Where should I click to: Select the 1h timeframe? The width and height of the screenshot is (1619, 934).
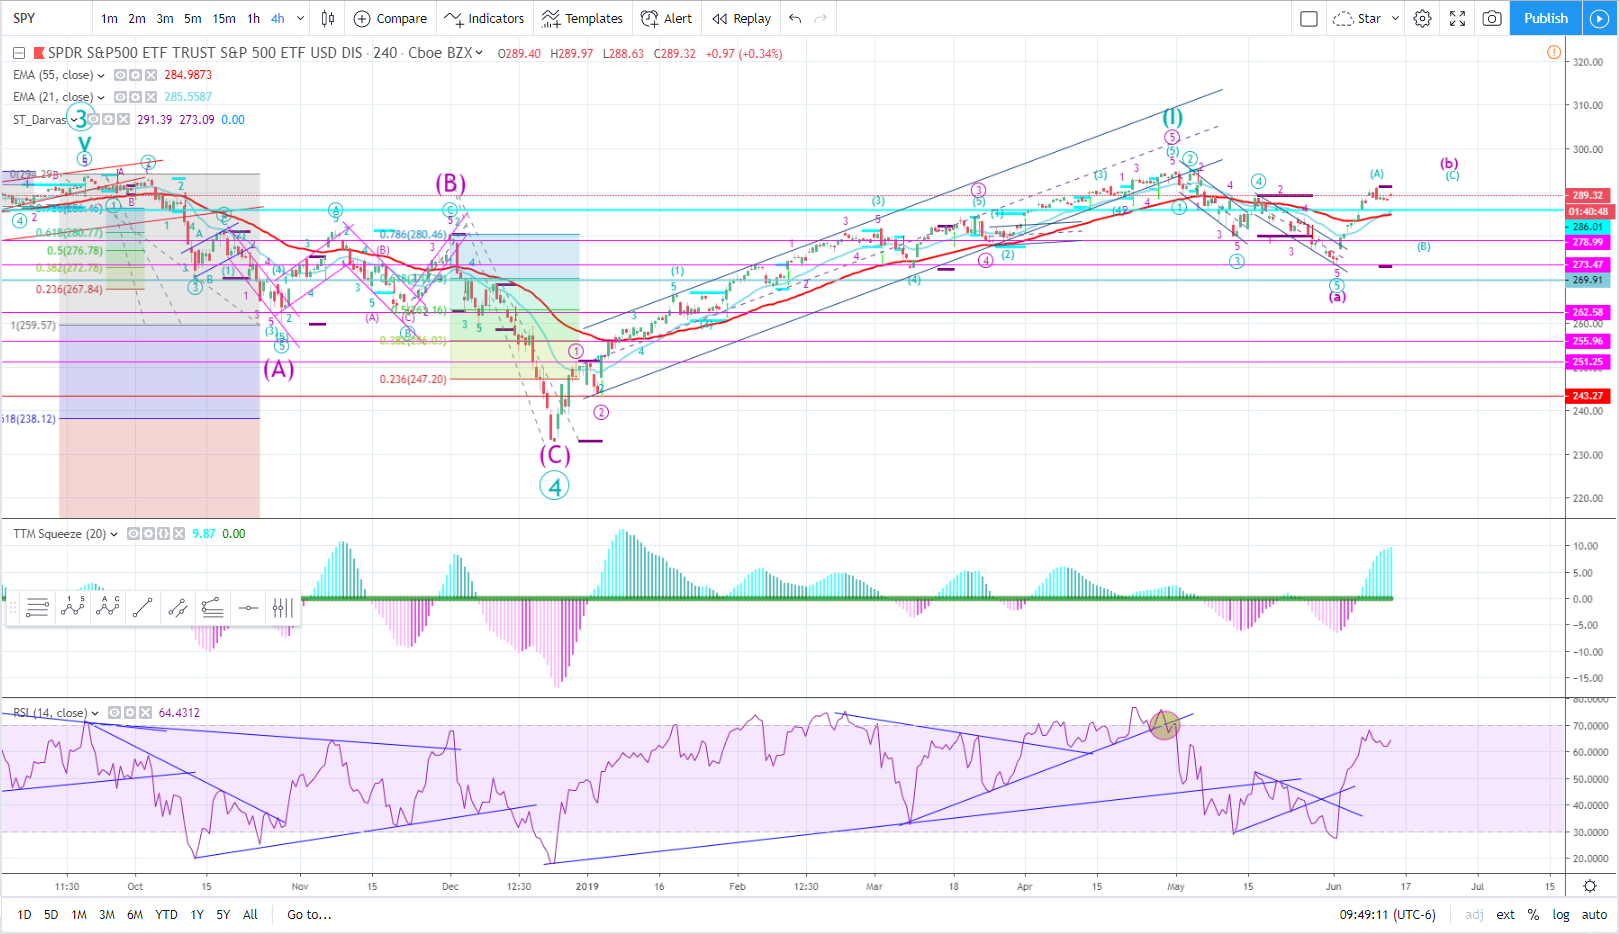point(254,18)
